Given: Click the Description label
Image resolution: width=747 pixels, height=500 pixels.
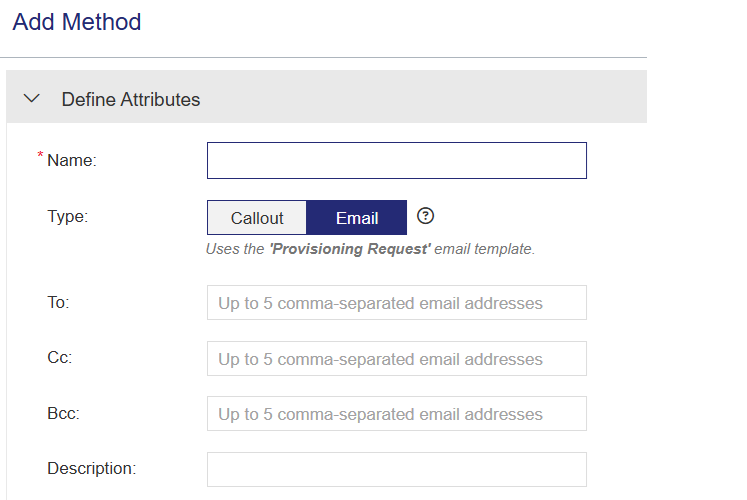Looking at the screenshot, I should click(x=92, y=467).
